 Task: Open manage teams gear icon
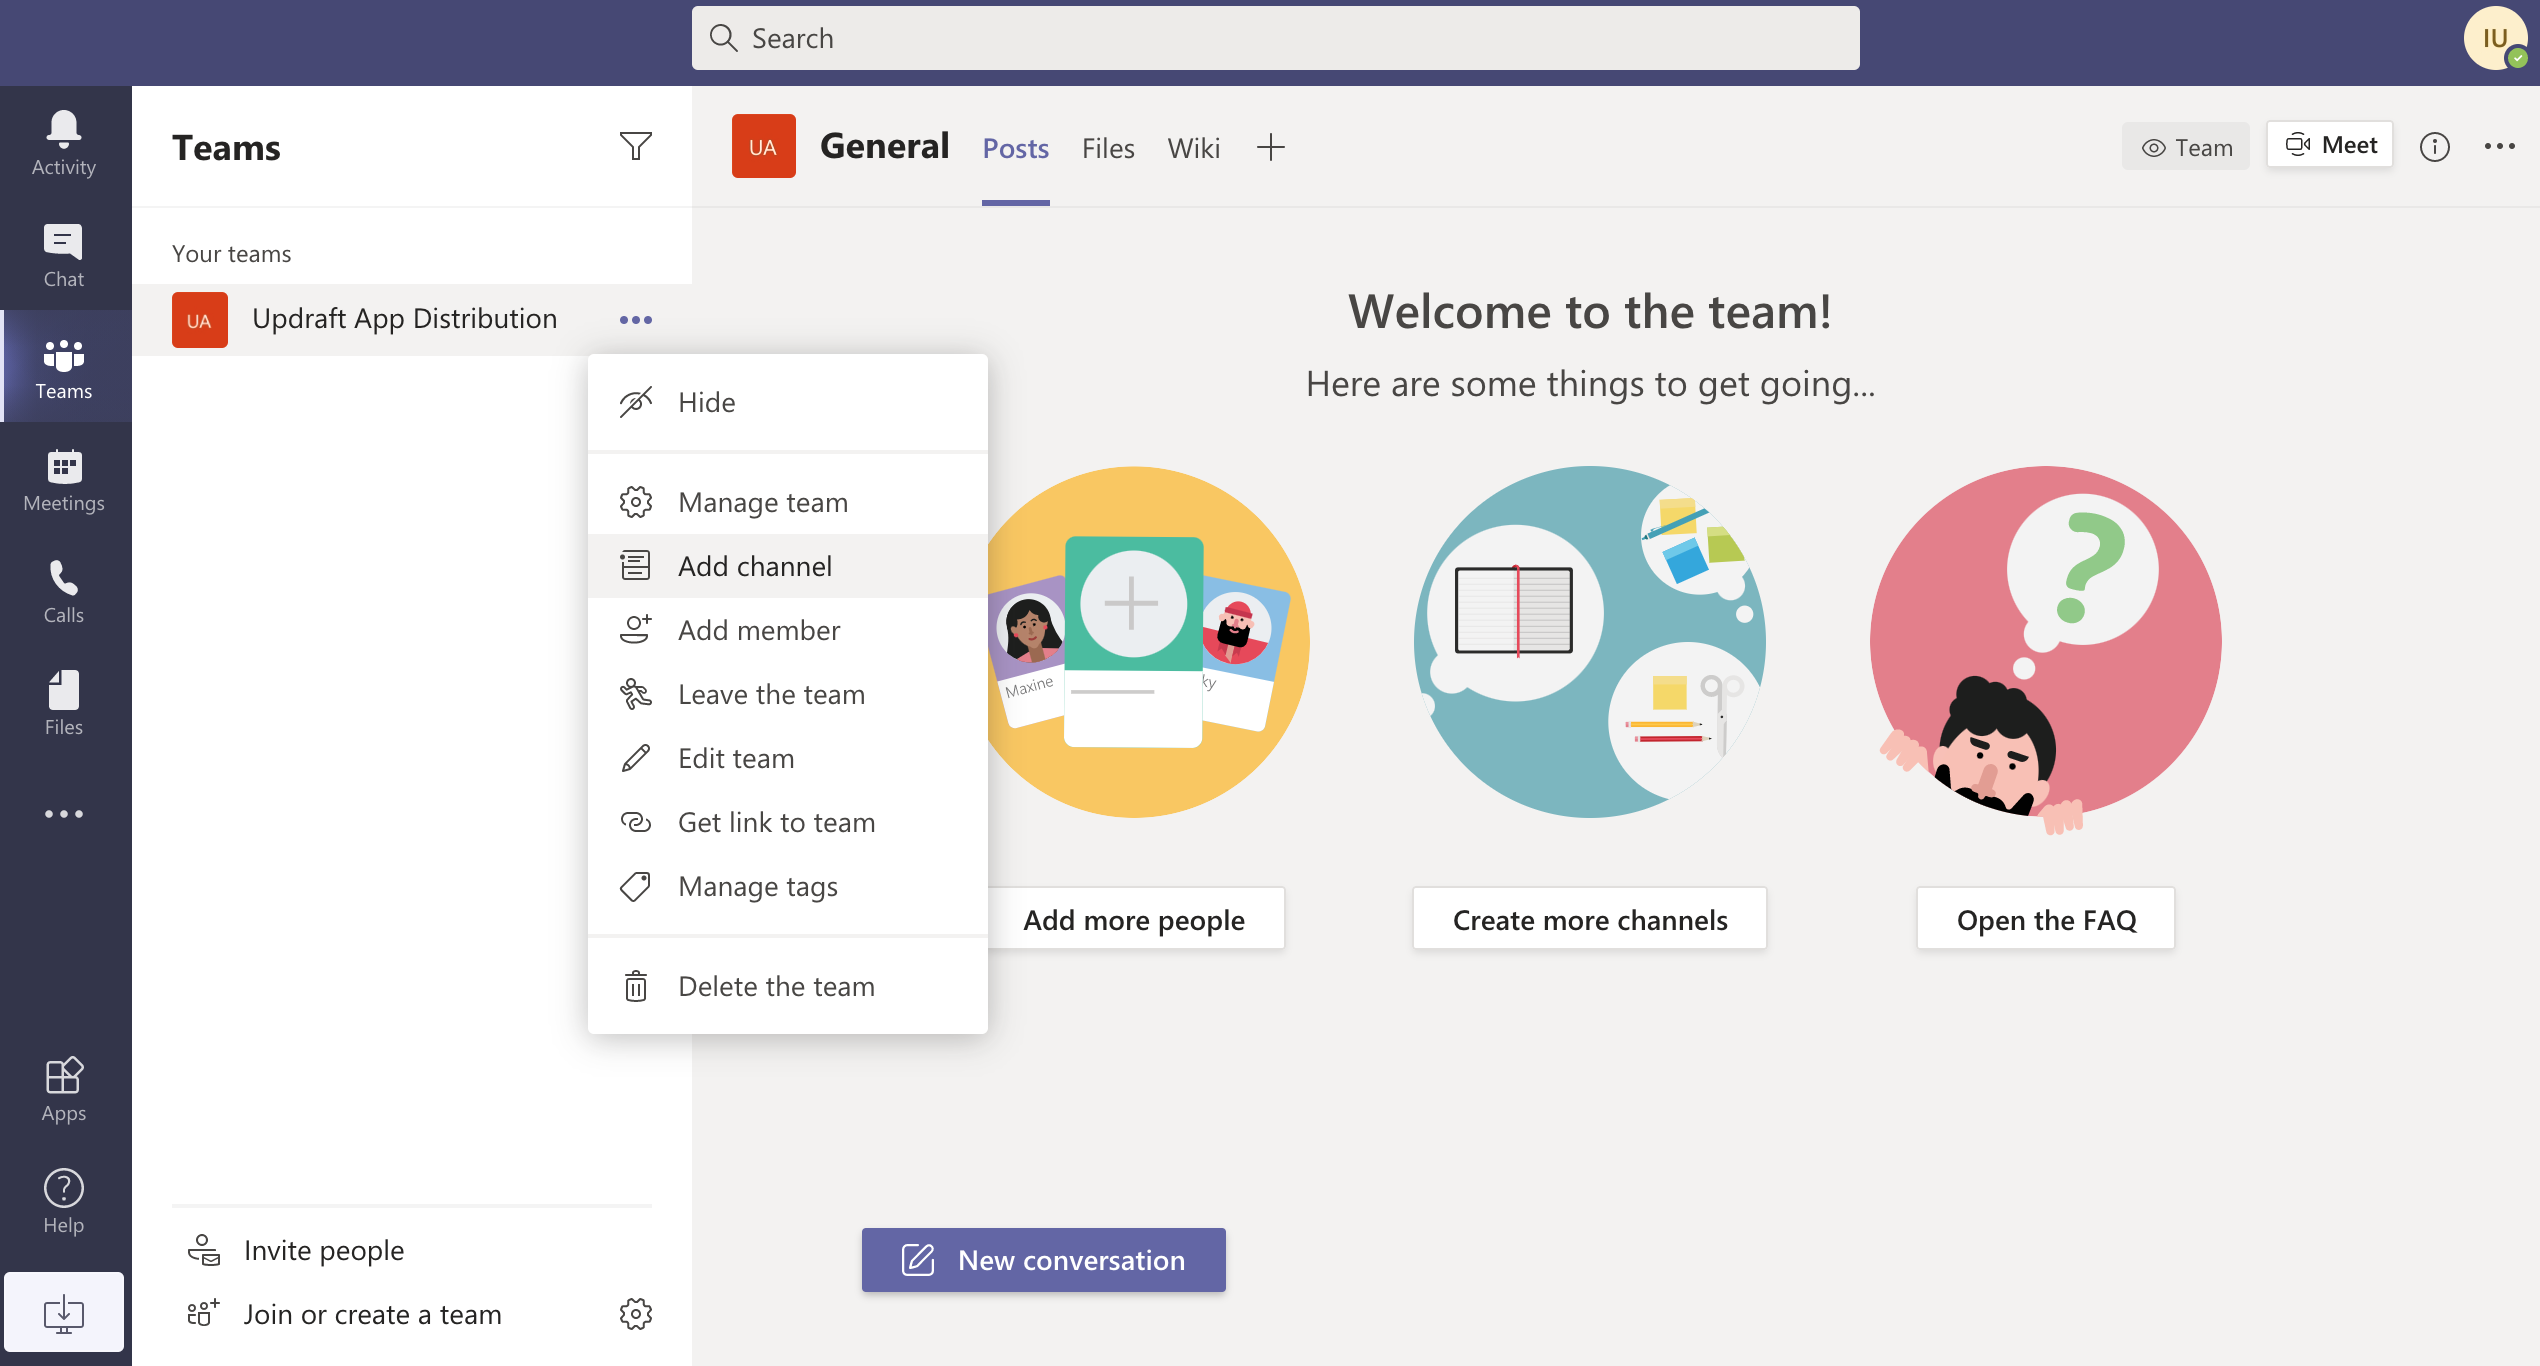(x=636, y=1314)
